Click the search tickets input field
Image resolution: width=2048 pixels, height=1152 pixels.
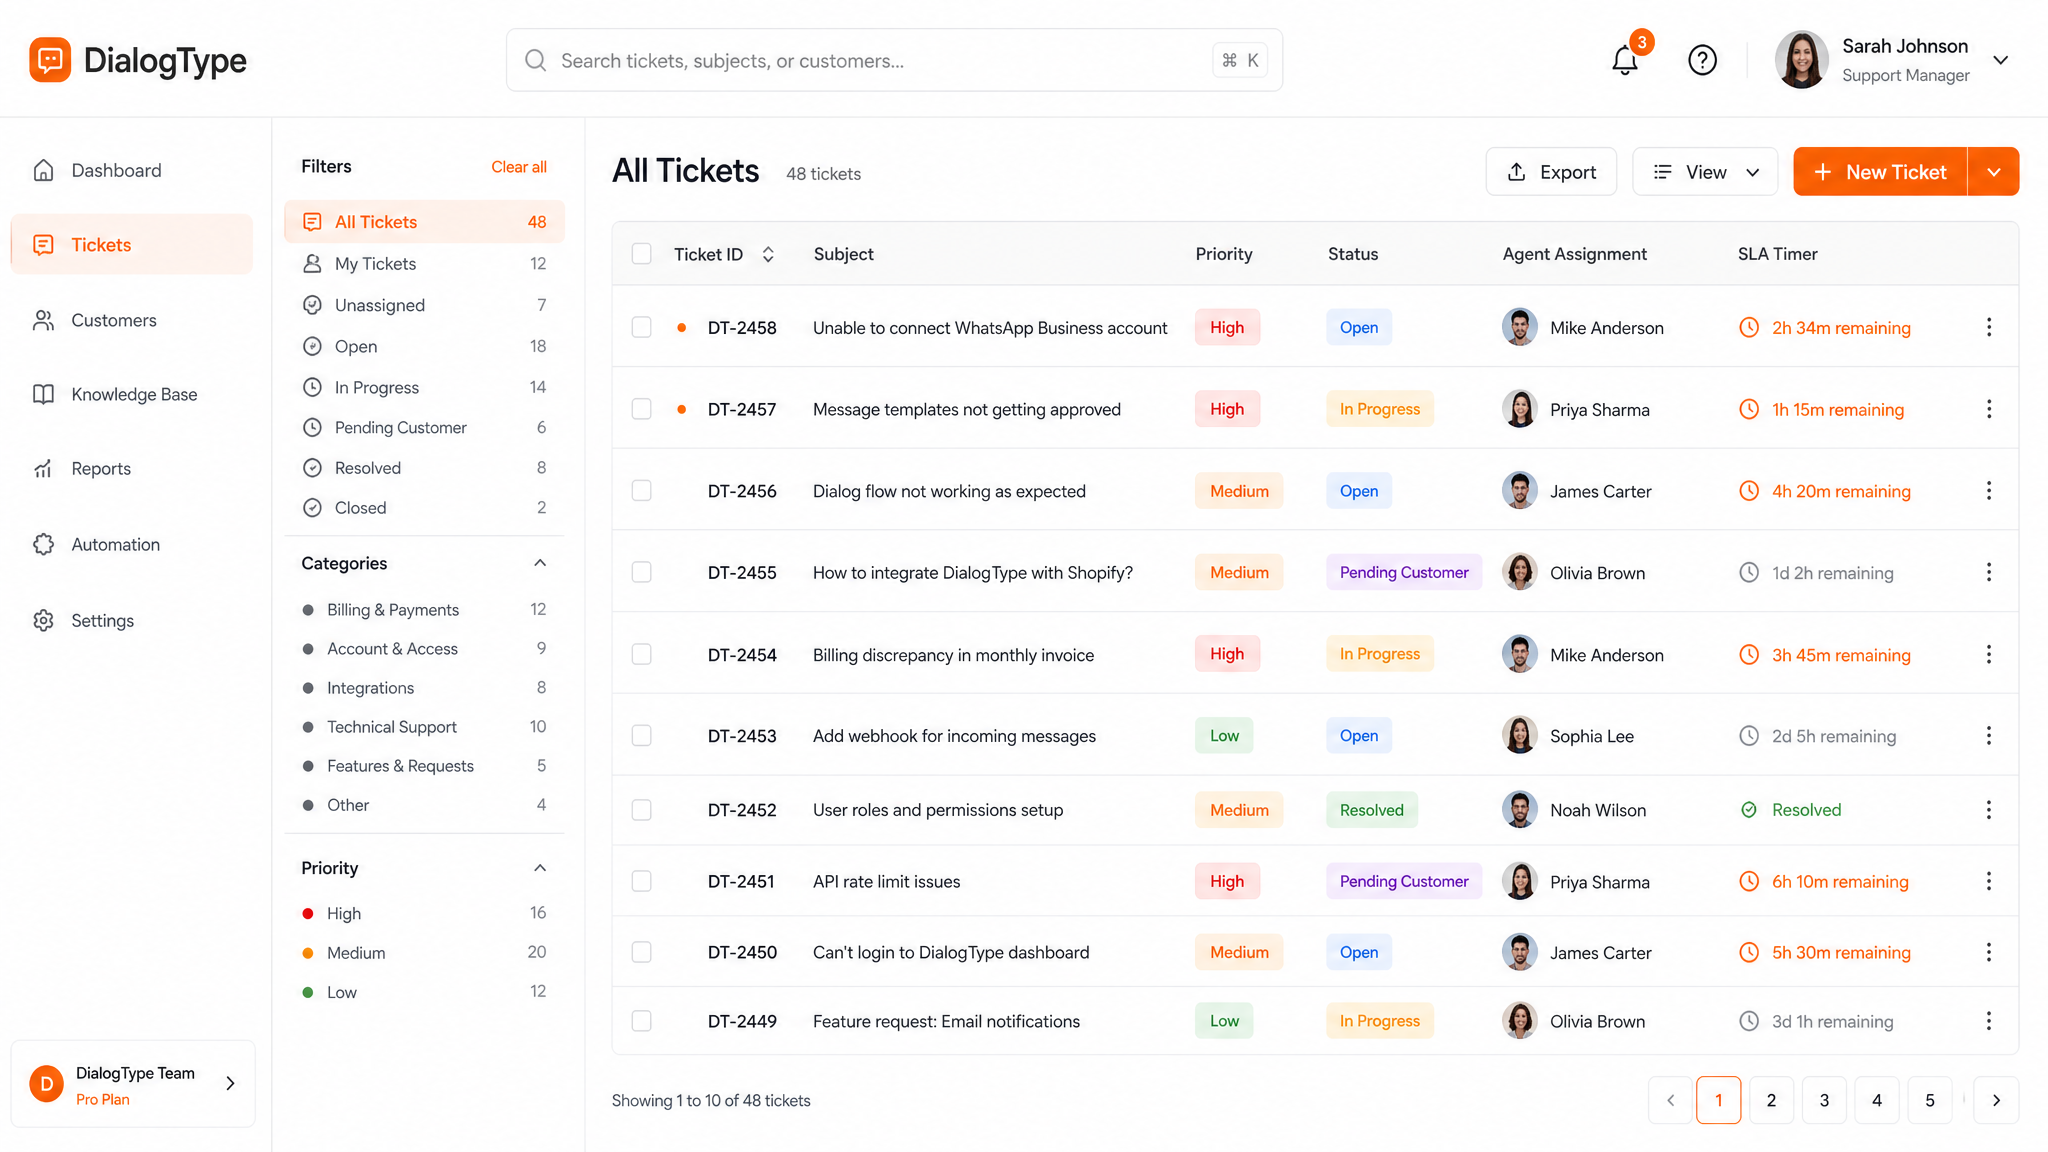tap(894, 61)
